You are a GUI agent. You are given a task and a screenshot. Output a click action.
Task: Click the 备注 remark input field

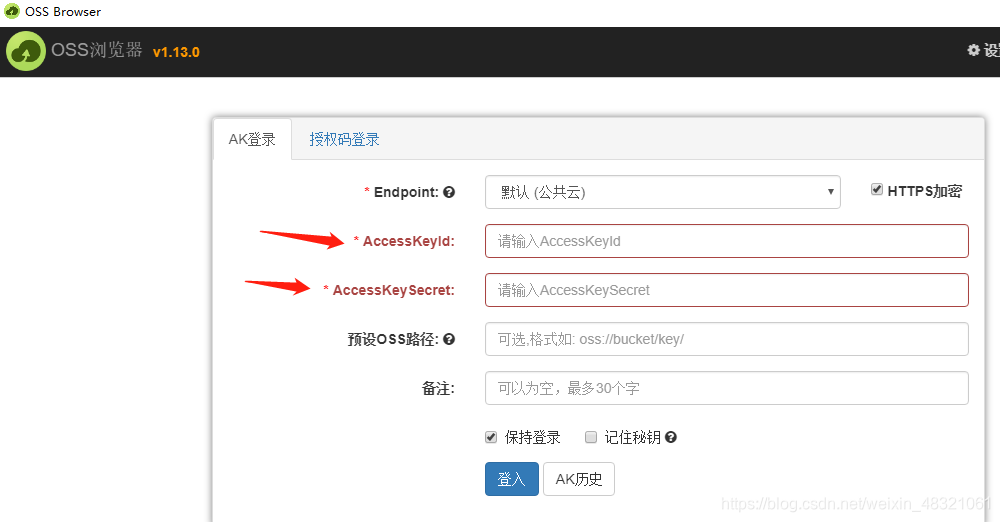click(726, 388)
